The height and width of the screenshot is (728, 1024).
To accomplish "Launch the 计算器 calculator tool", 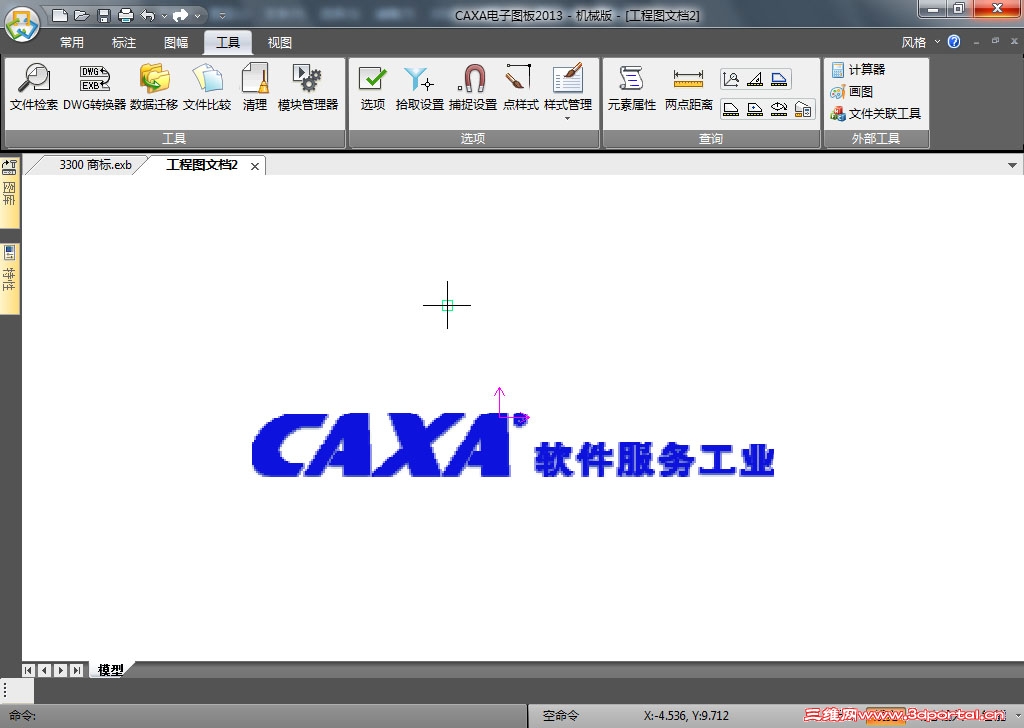I will point(858,69).
